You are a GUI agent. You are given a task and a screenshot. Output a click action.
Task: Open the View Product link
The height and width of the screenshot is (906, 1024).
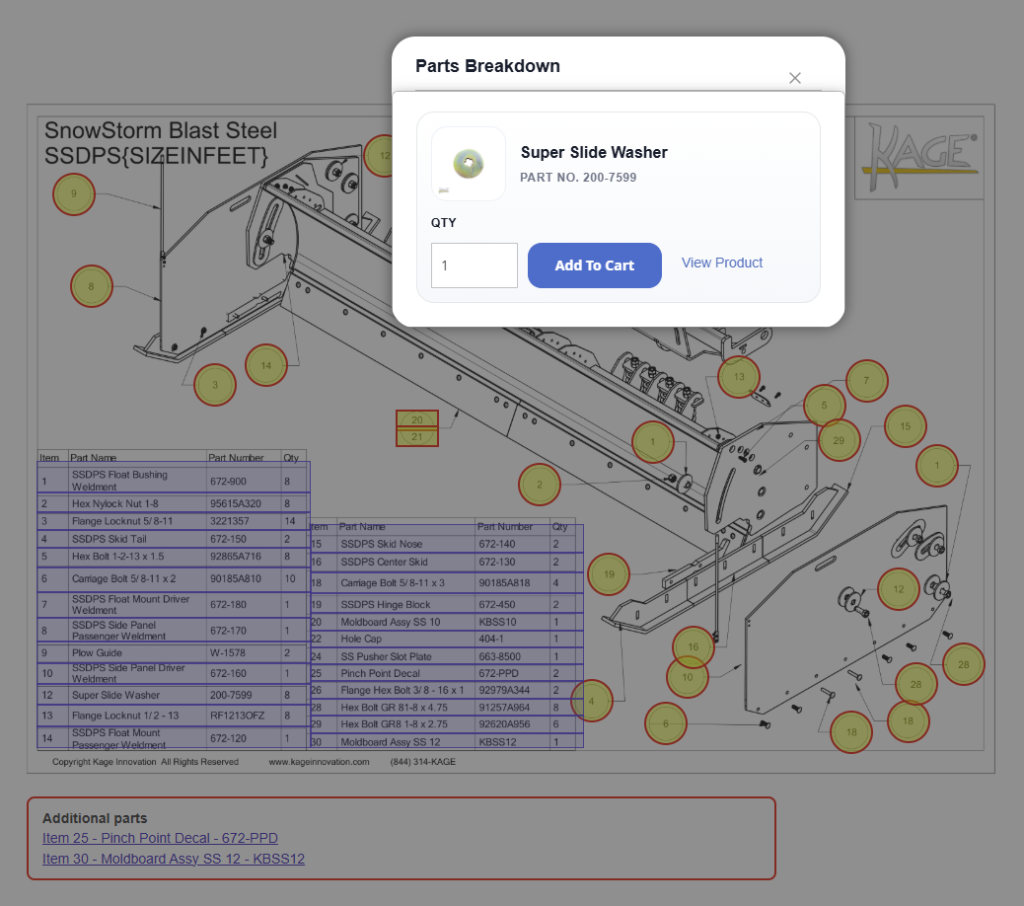[x=722, y=263]
